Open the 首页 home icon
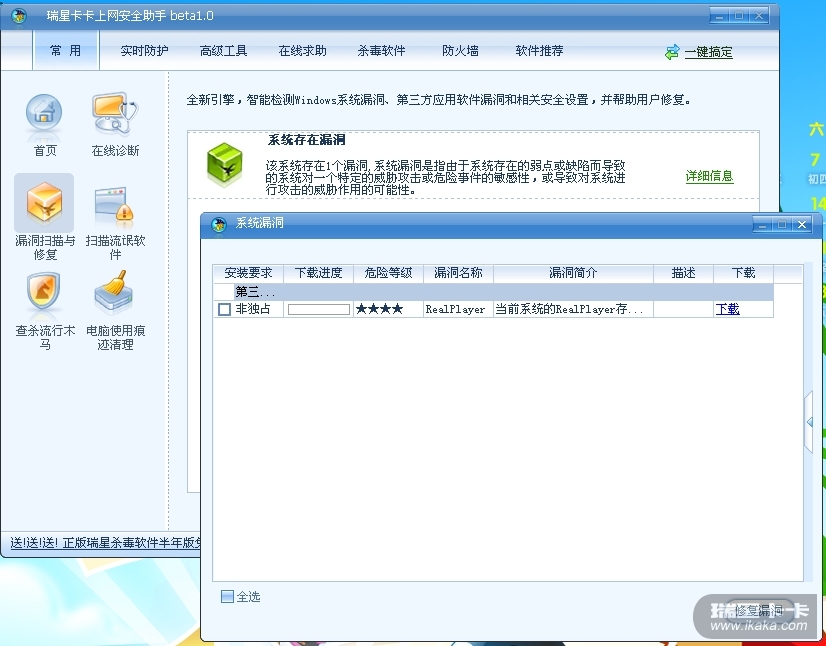 44,114
